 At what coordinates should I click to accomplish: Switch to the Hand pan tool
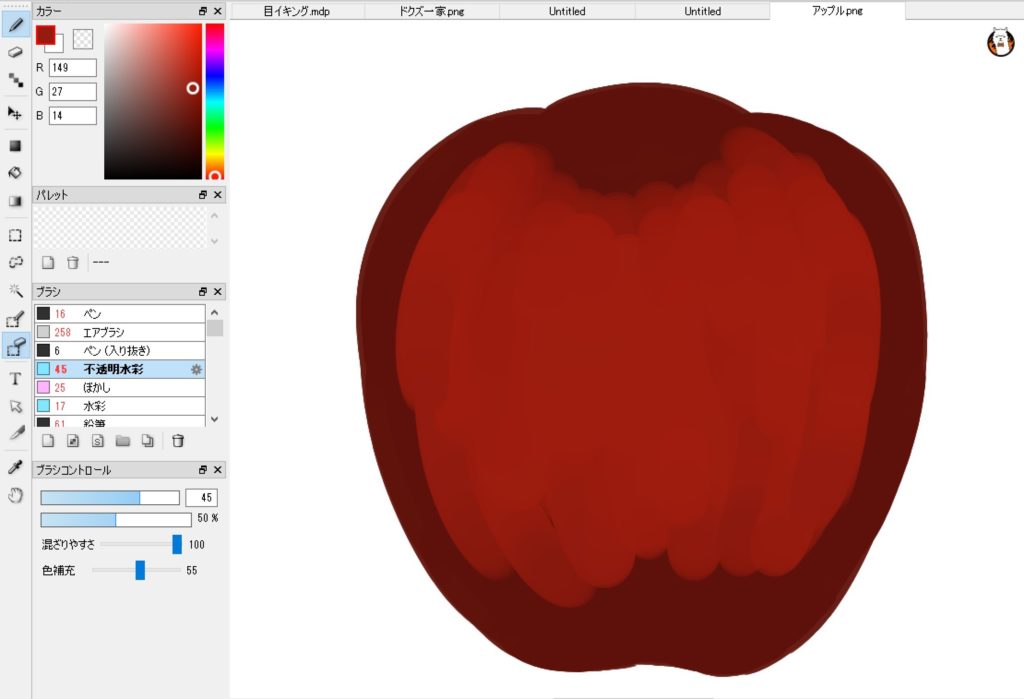[x=15, y=495]
